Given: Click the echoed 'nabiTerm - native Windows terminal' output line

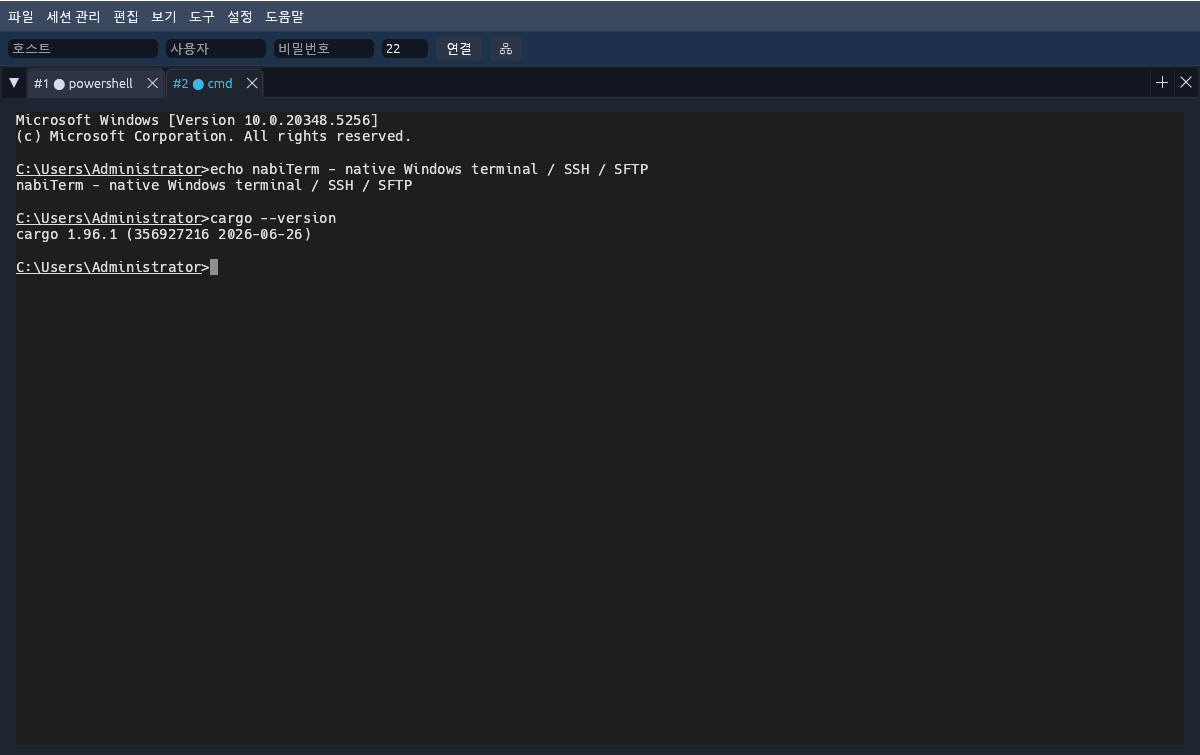Looking at the screenshot, I should click(214, 185).
